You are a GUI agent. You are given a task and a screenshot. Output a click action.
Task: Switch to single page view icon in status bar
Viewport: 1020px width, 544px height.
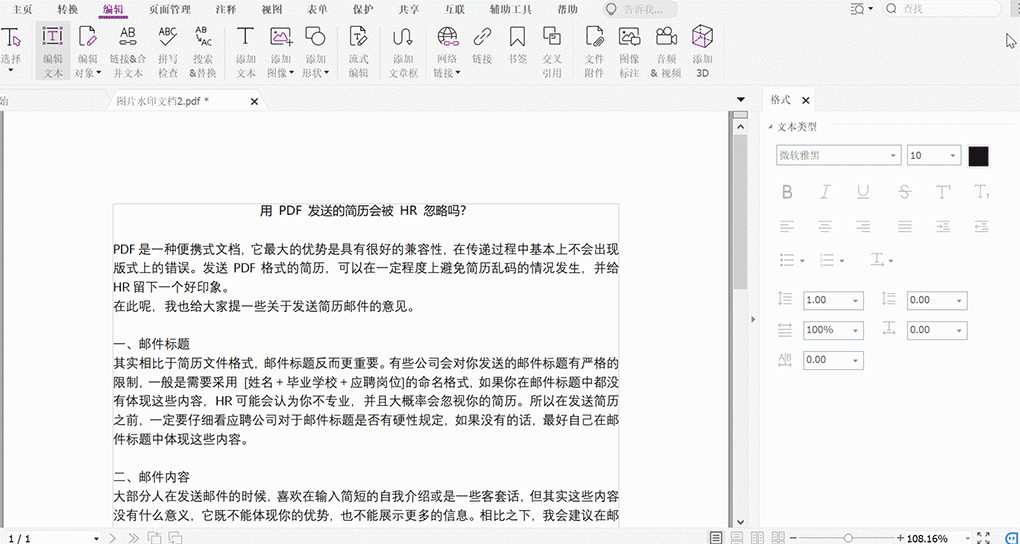click(x=716, y=538)
